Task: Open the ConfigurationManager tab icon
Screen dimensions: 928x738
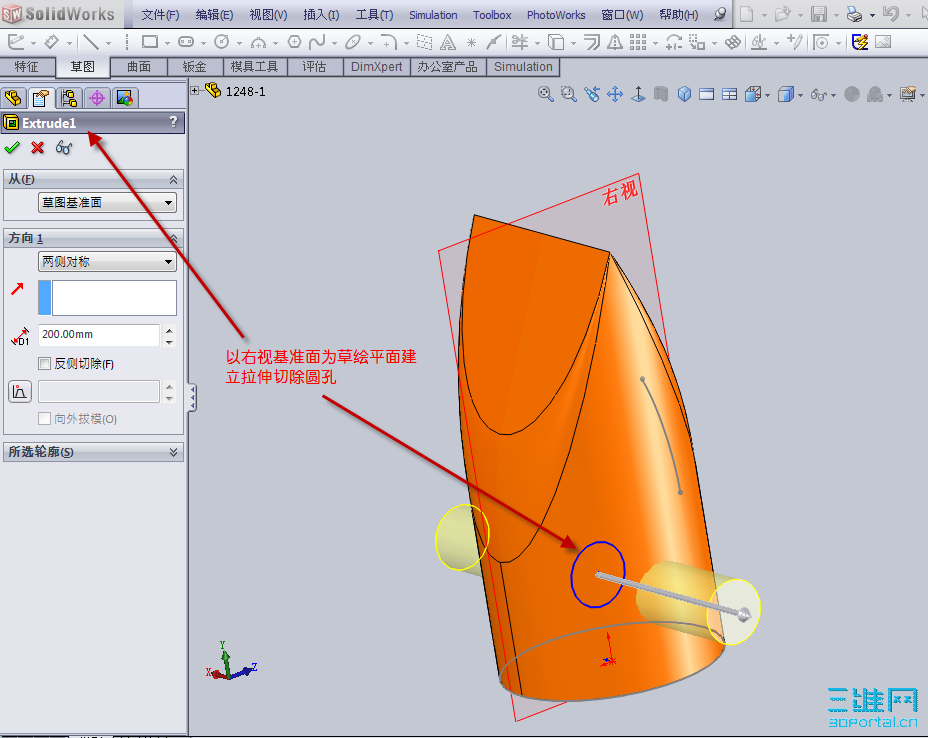Action: coord(69,98)
